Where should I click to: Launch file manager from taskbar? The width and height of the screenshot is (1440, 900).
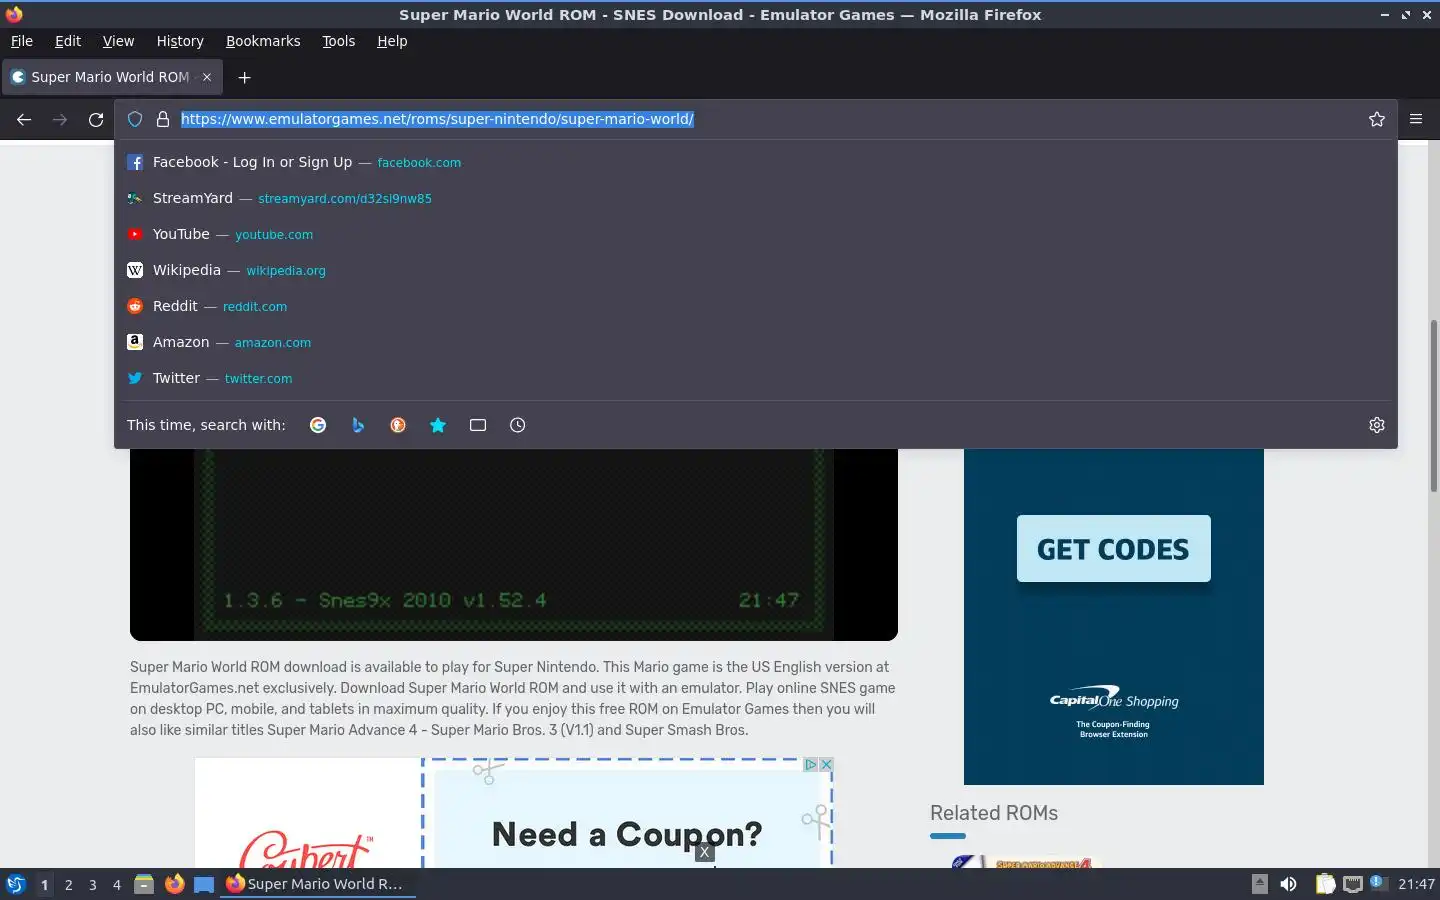[x=144, y=884]
